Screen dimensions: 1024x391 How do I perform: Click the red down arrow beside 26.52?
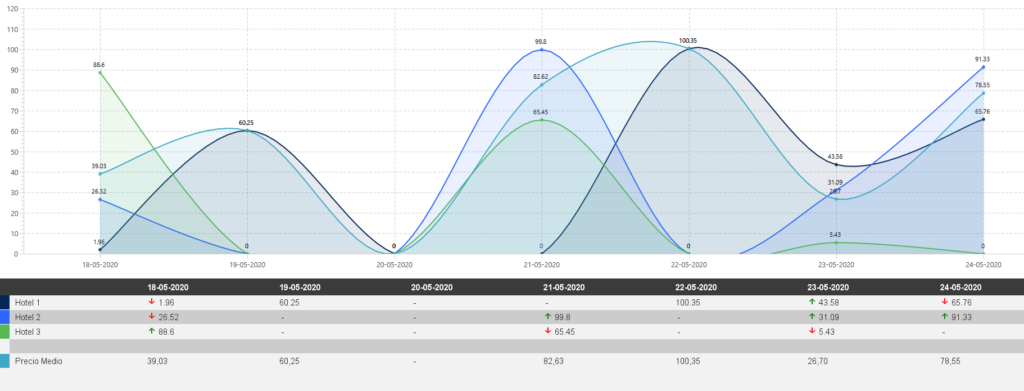pyautogui.click(x=152, y=317)
